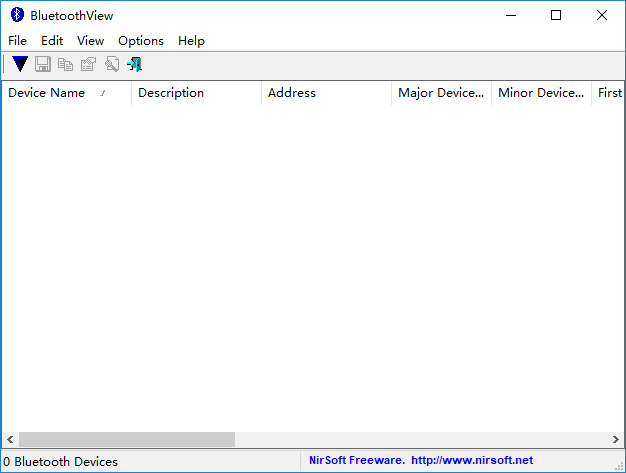Viewport: 626px width, 473px height.
Task: Open the nirsoft.net link in status bar
Action: pos(471,461)
